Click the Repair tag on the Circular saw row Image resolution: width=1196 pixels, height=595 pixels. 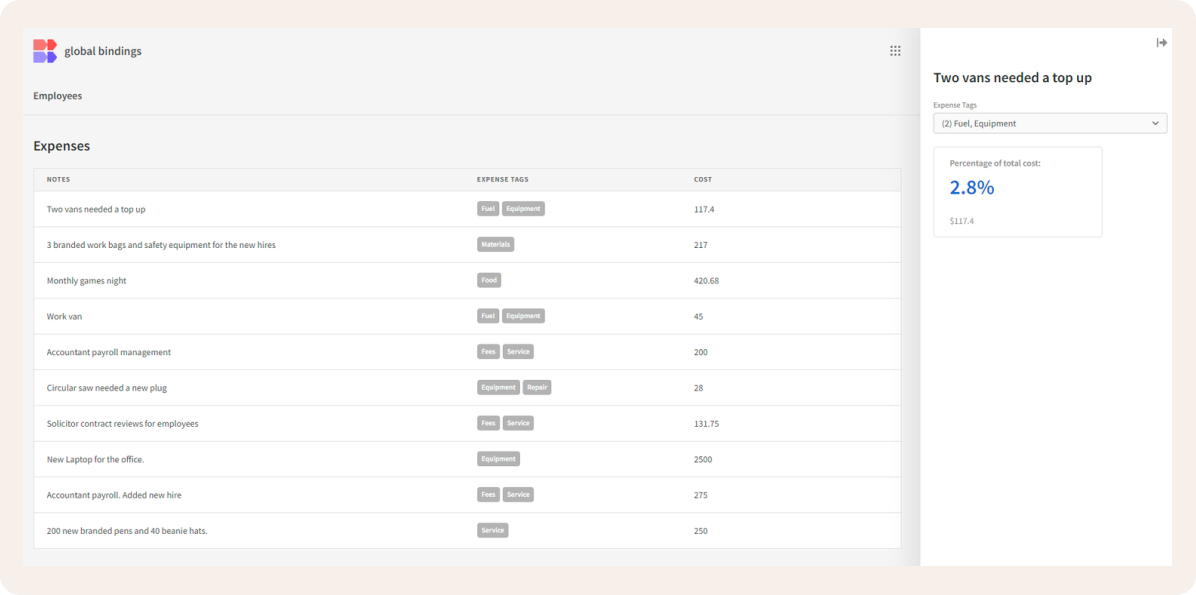point(537,387)
